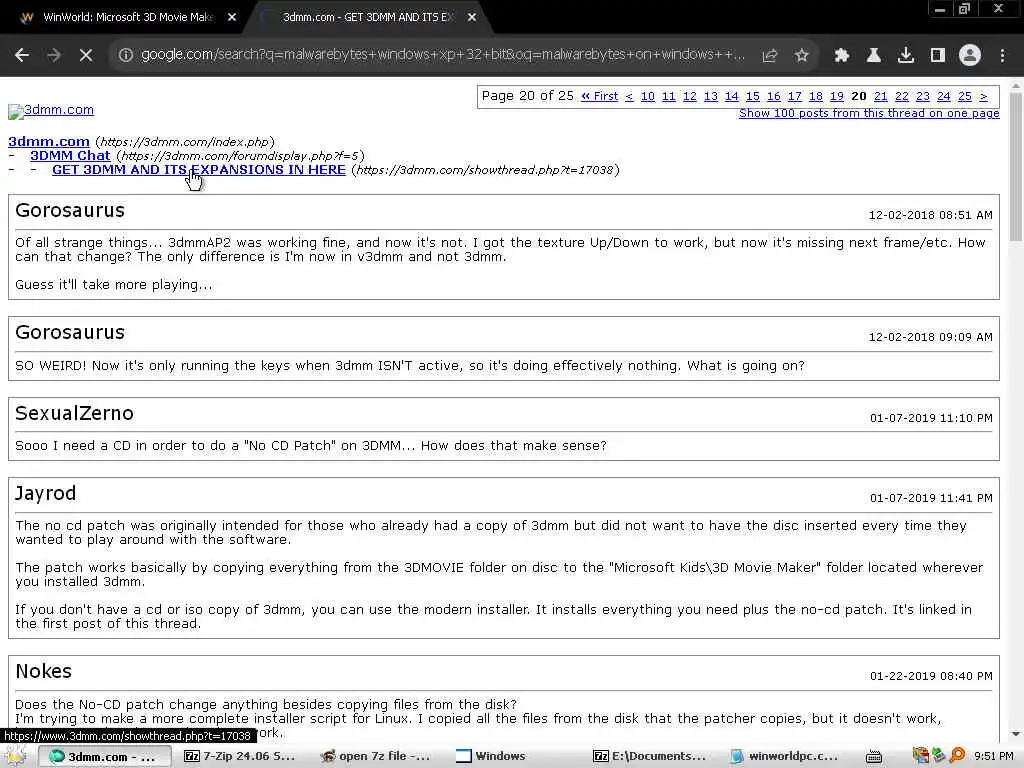Open the on-screen keyboard tray icon
Image resolution: width=1024 pixels, height=768 pixels.
point(874,757)
